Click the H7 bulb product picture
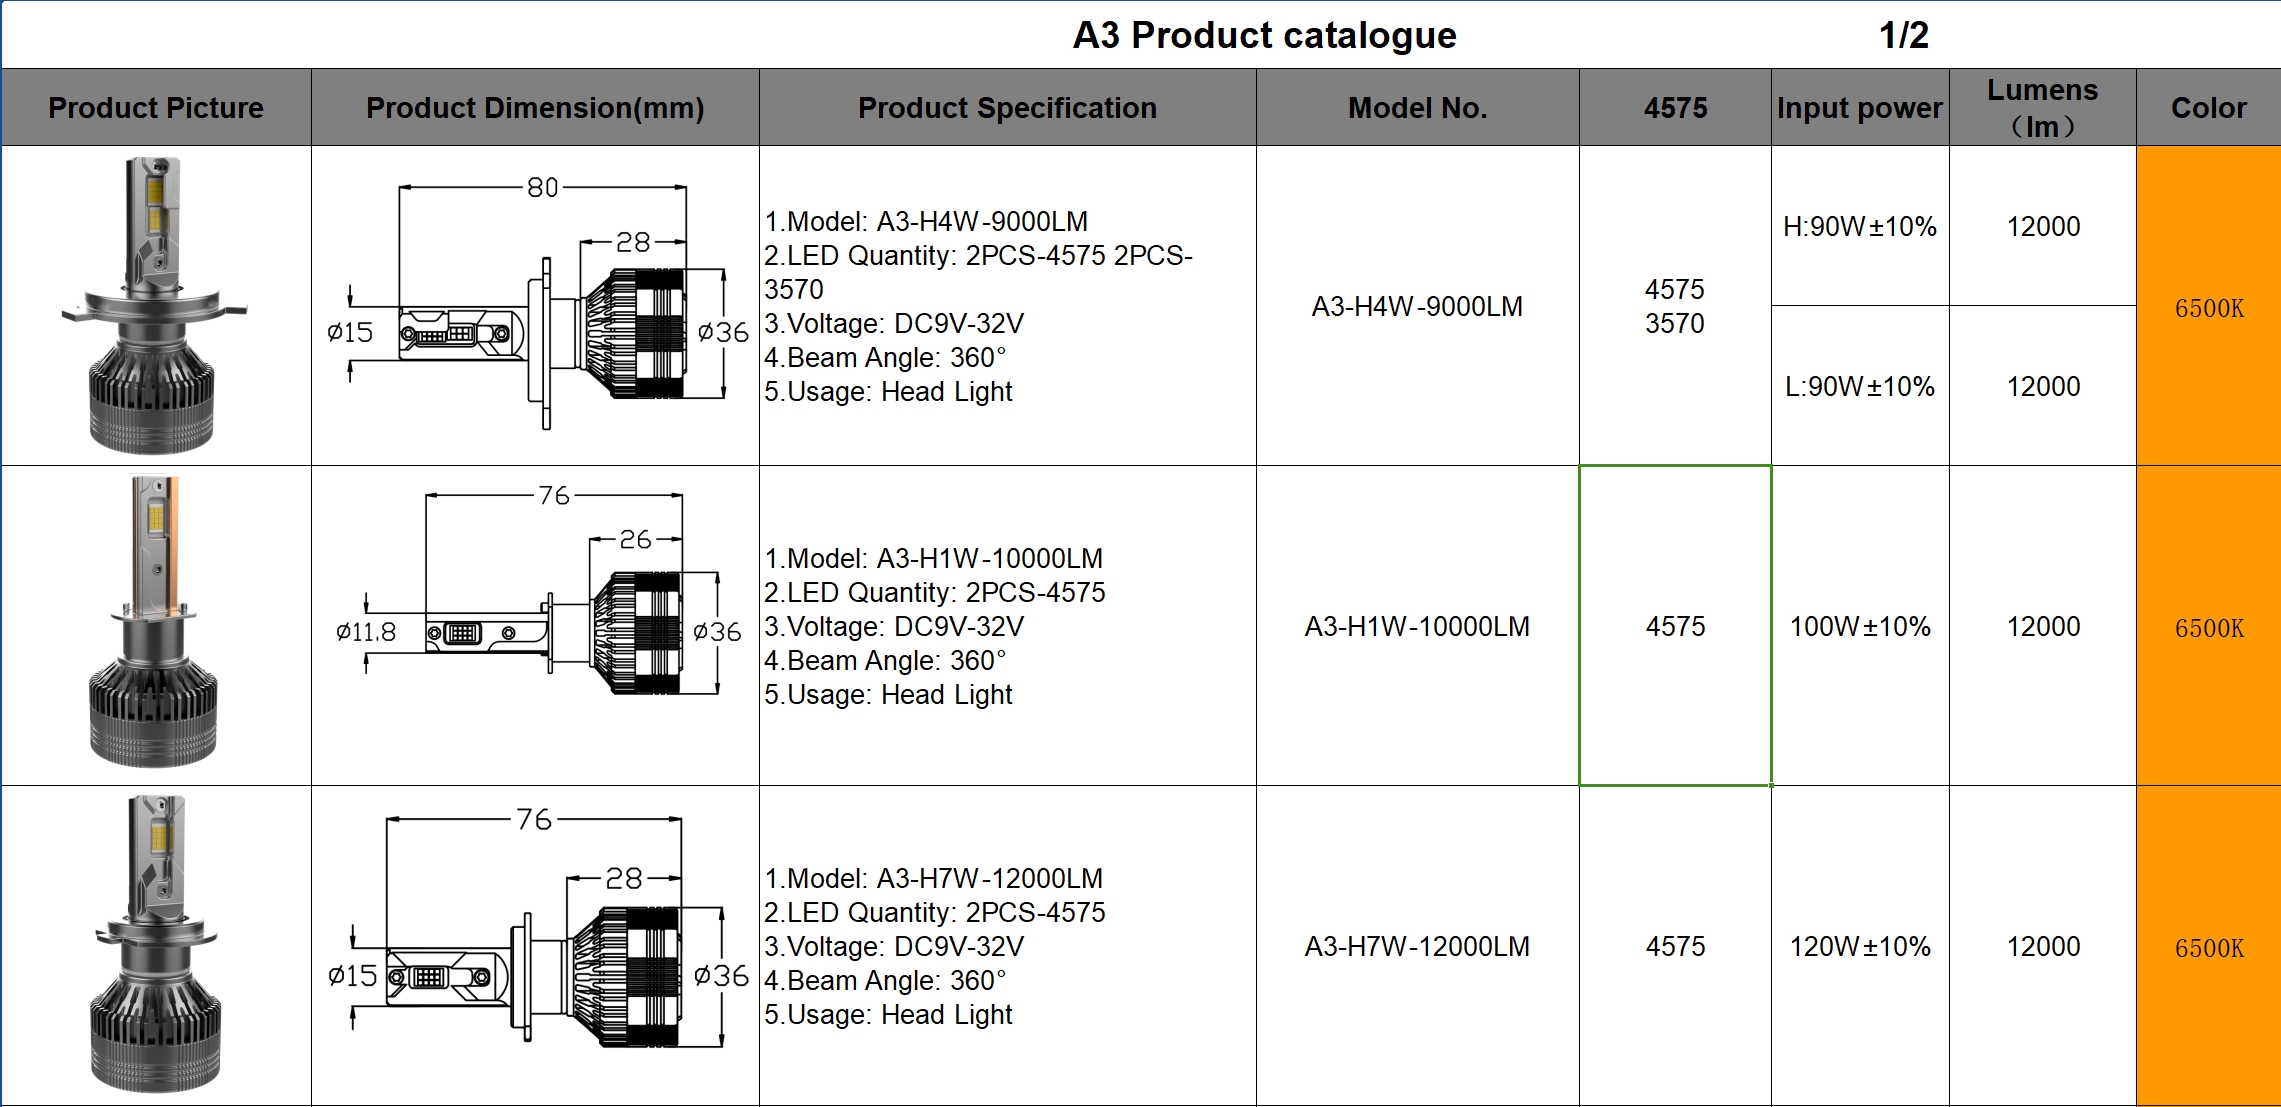The width and height of the screenshot is (2281, 1107). point(155,944)
